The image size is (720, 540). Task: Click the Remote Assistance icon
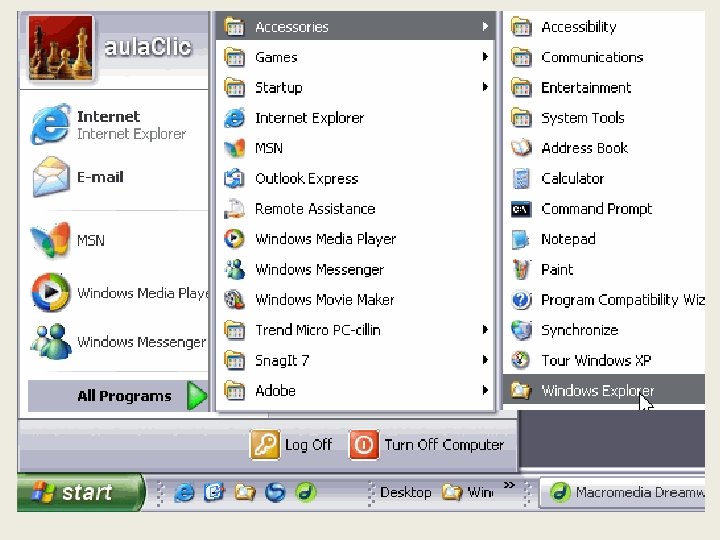235,209
